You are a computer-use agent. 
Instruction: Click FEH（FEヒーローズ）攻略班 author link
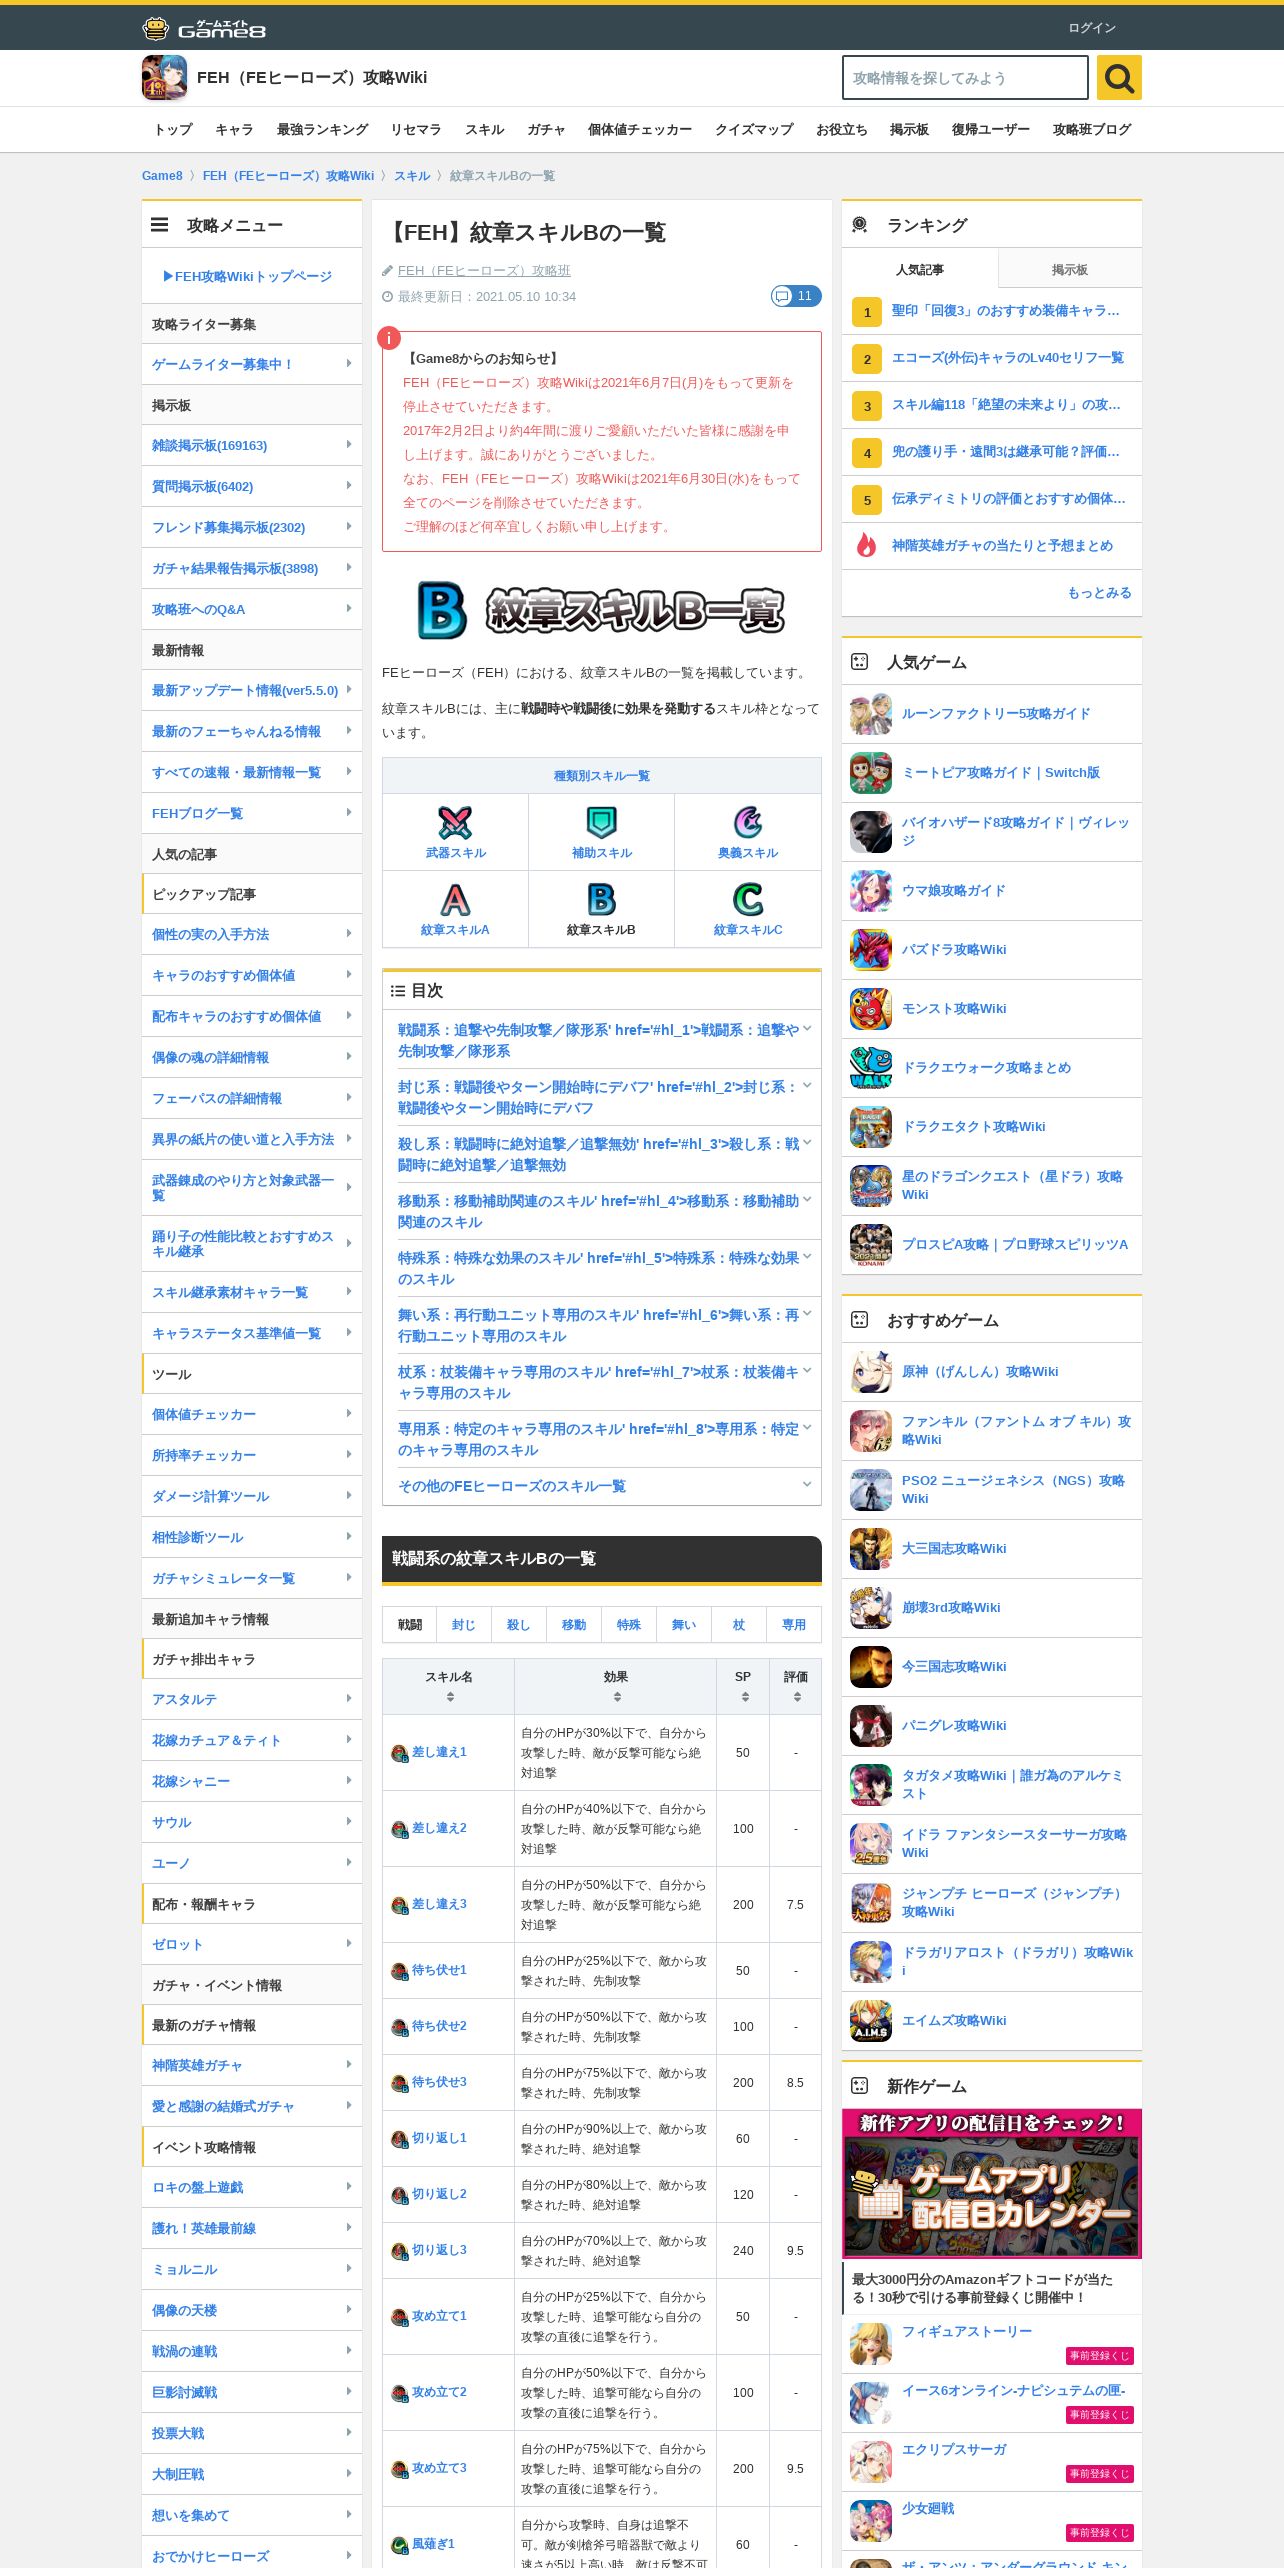coord(484,271)
